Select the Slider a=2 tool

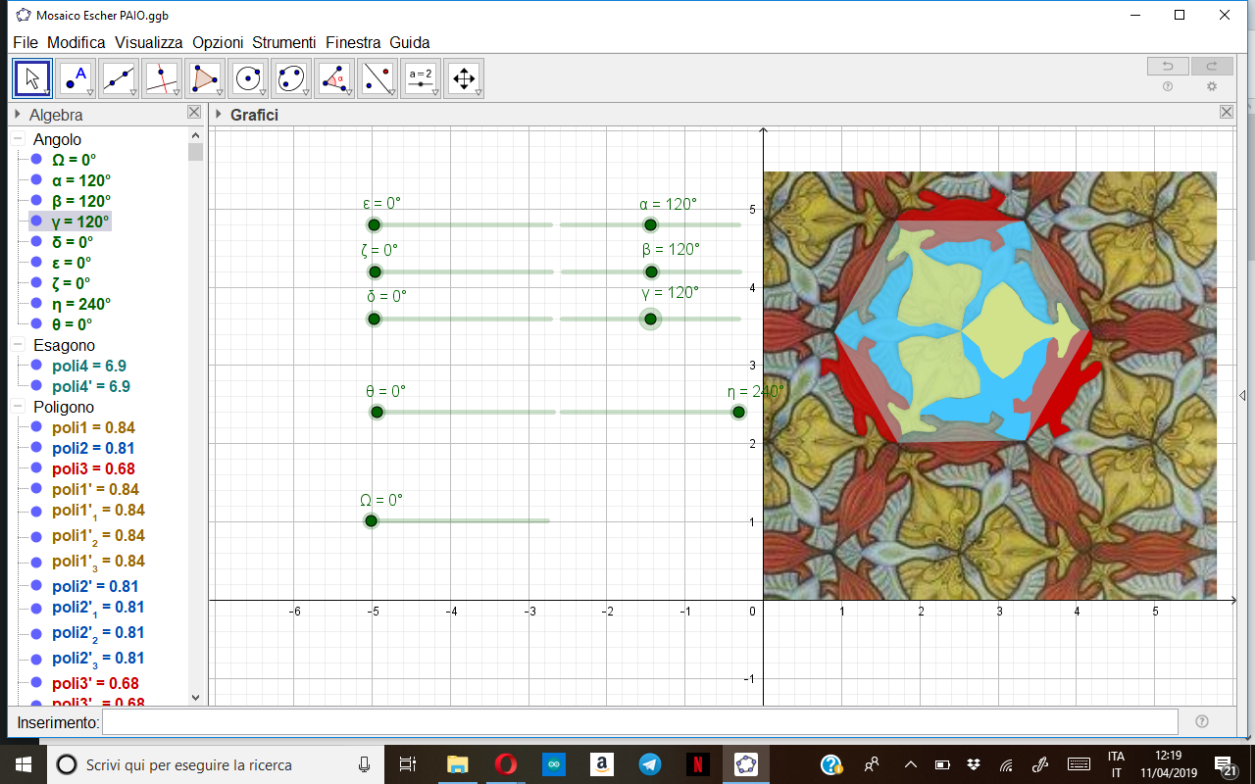tap(420, 78)
